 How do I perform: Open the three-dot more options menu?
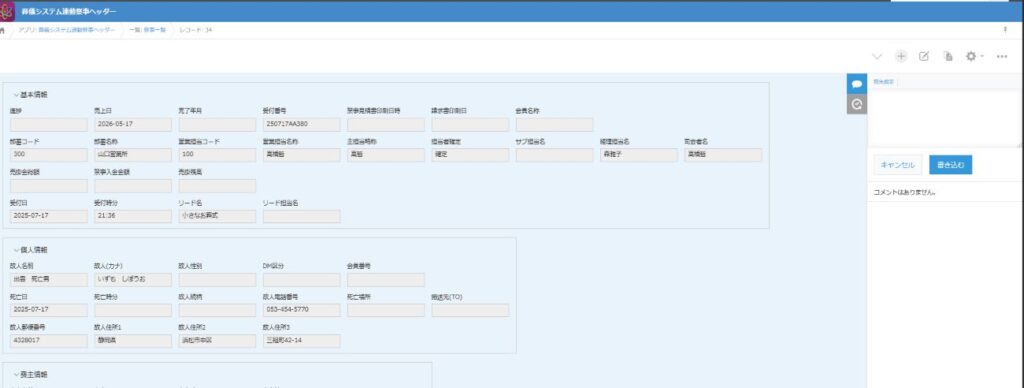1002,57
